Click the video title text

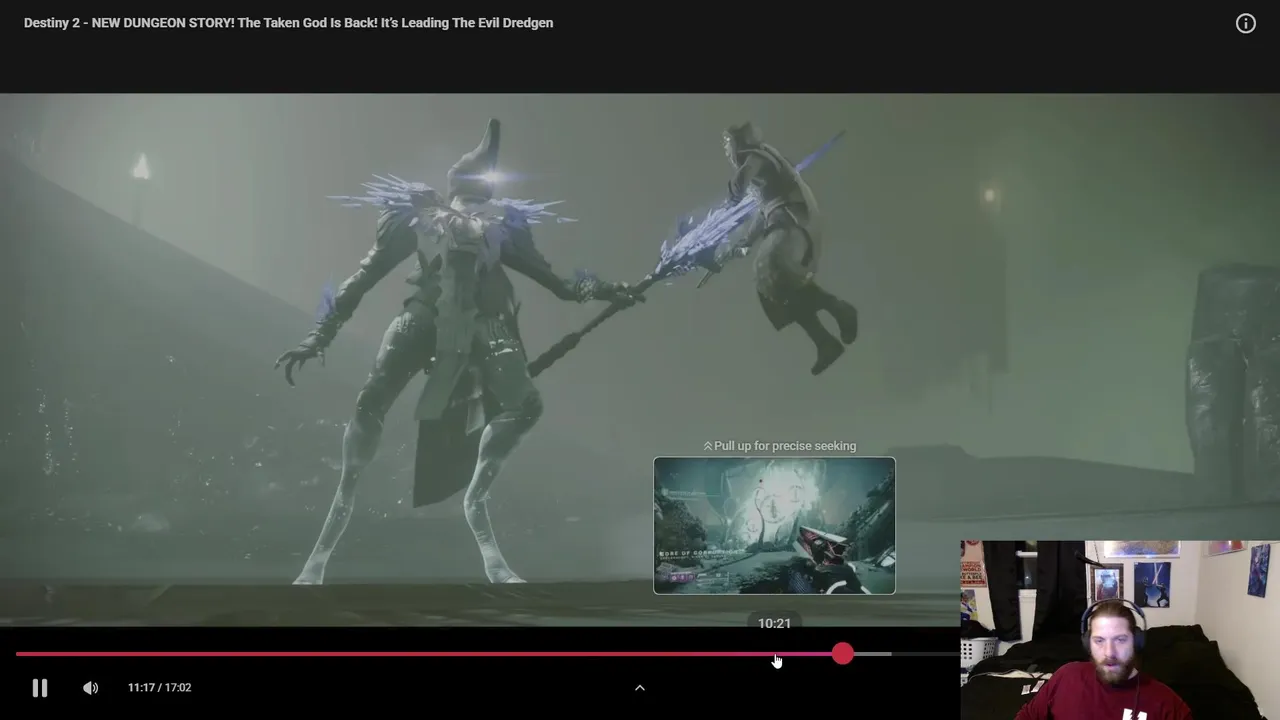click(x=288, y=23)
